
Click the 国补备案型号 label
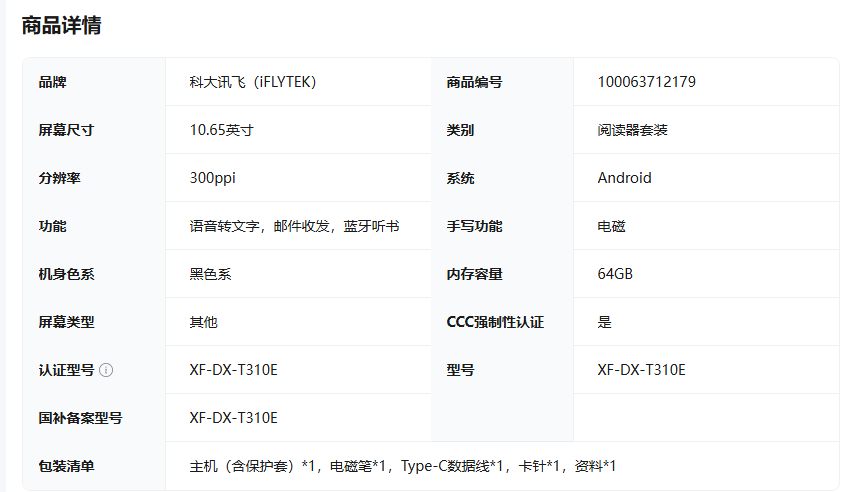point(81,418)
